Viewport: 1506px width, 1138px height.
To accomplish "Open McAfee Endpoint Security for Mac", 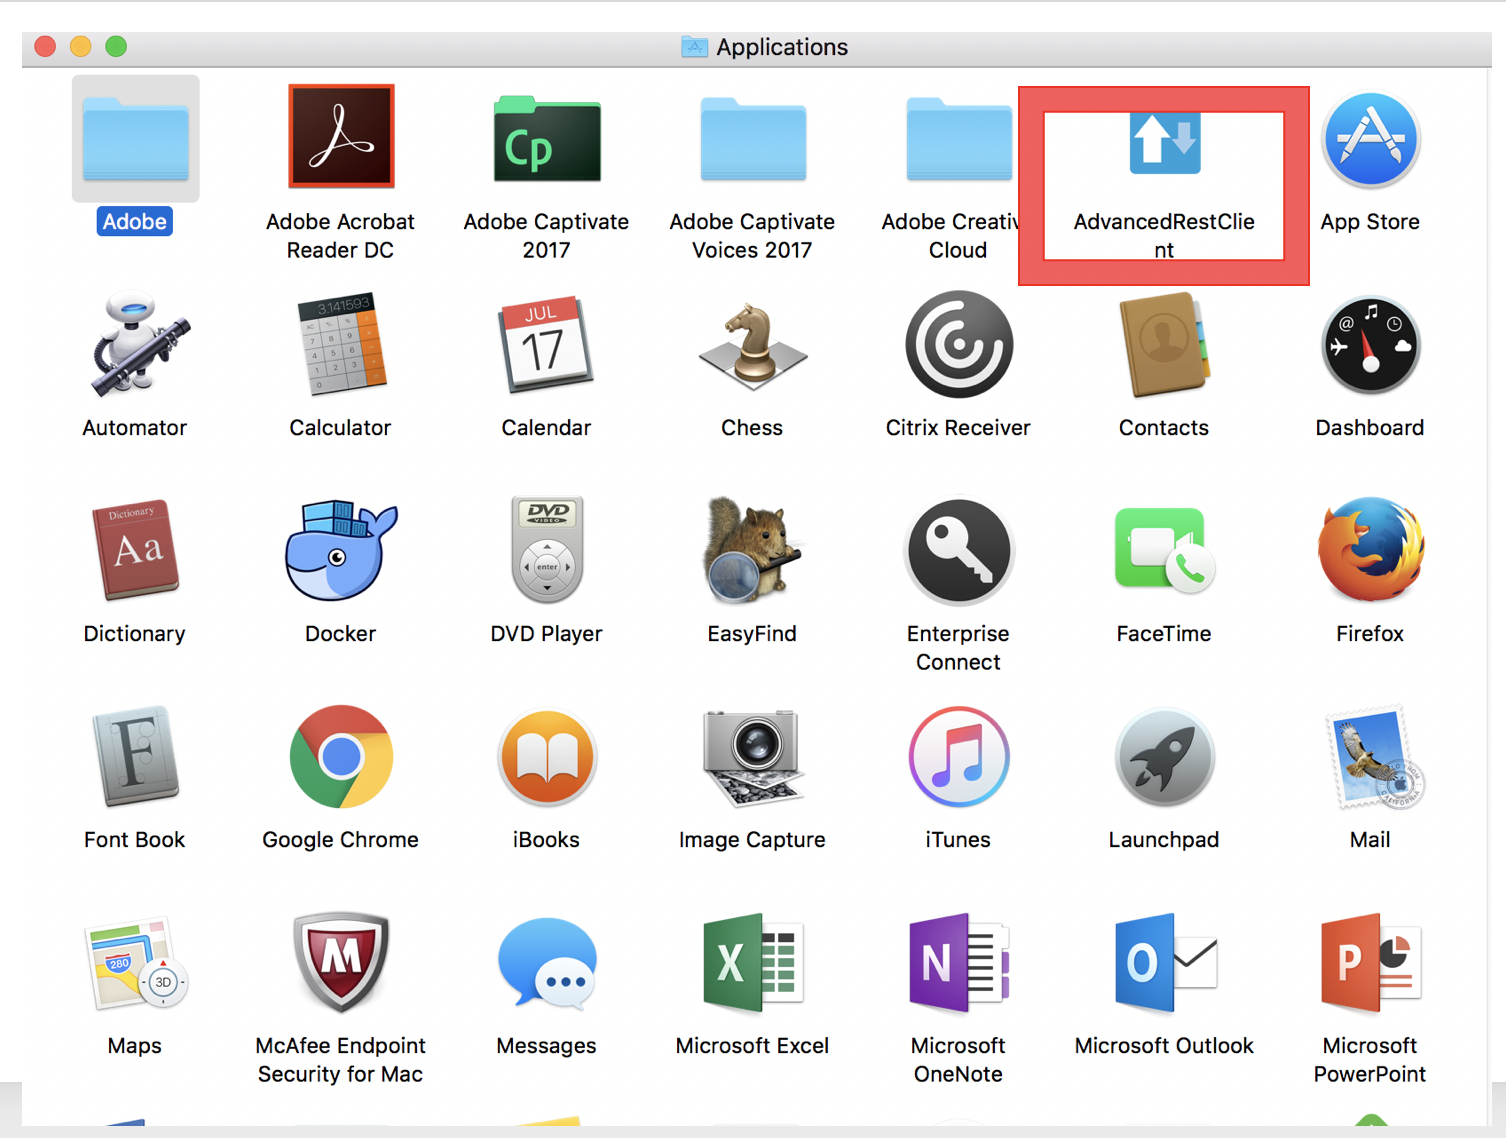I will click(341, 963).
